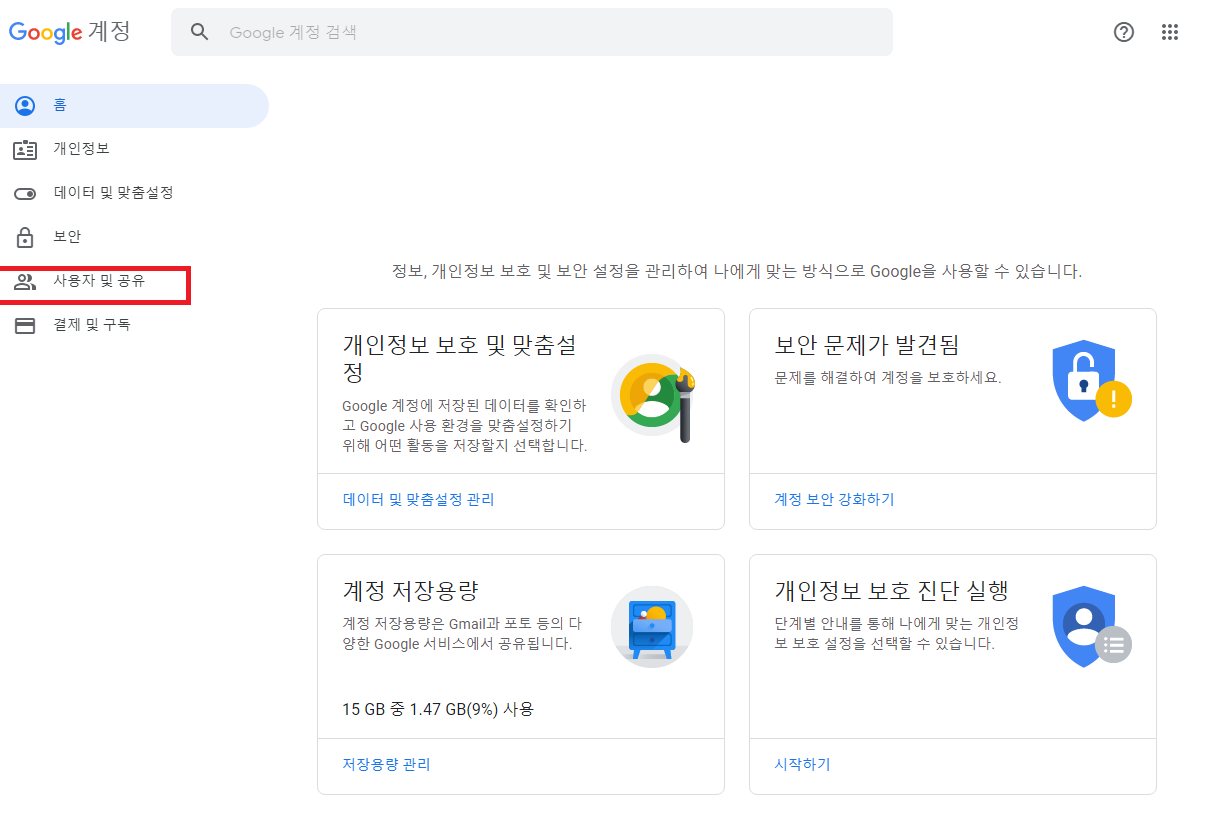Viewport: 1217px width, 819px height.
Task: Click the search magnifier icon
Action: click(199, 31)
